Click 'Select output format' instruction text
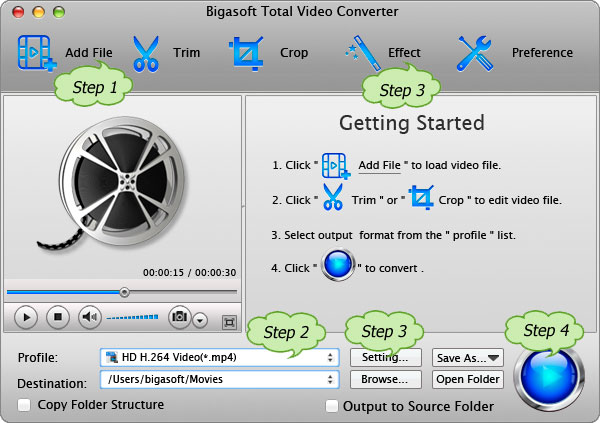 click(x=394, y=235)
